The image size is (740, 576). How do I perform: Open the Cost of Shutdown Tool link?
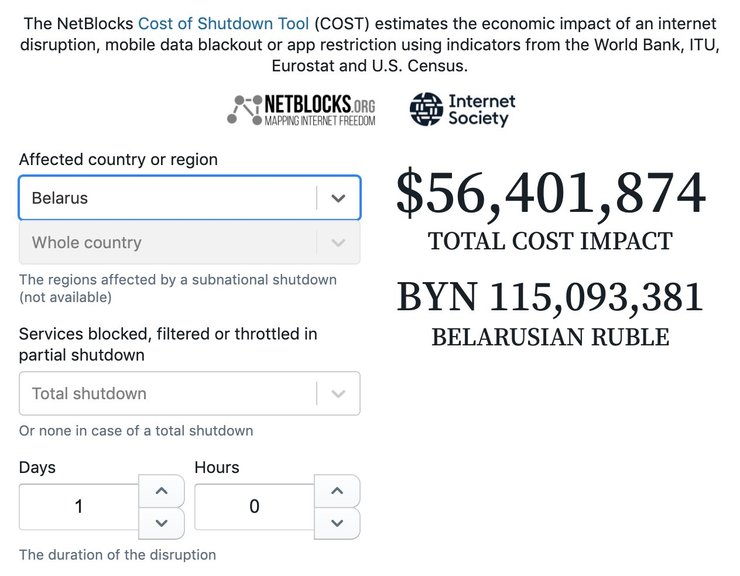(x=223, y=23)
